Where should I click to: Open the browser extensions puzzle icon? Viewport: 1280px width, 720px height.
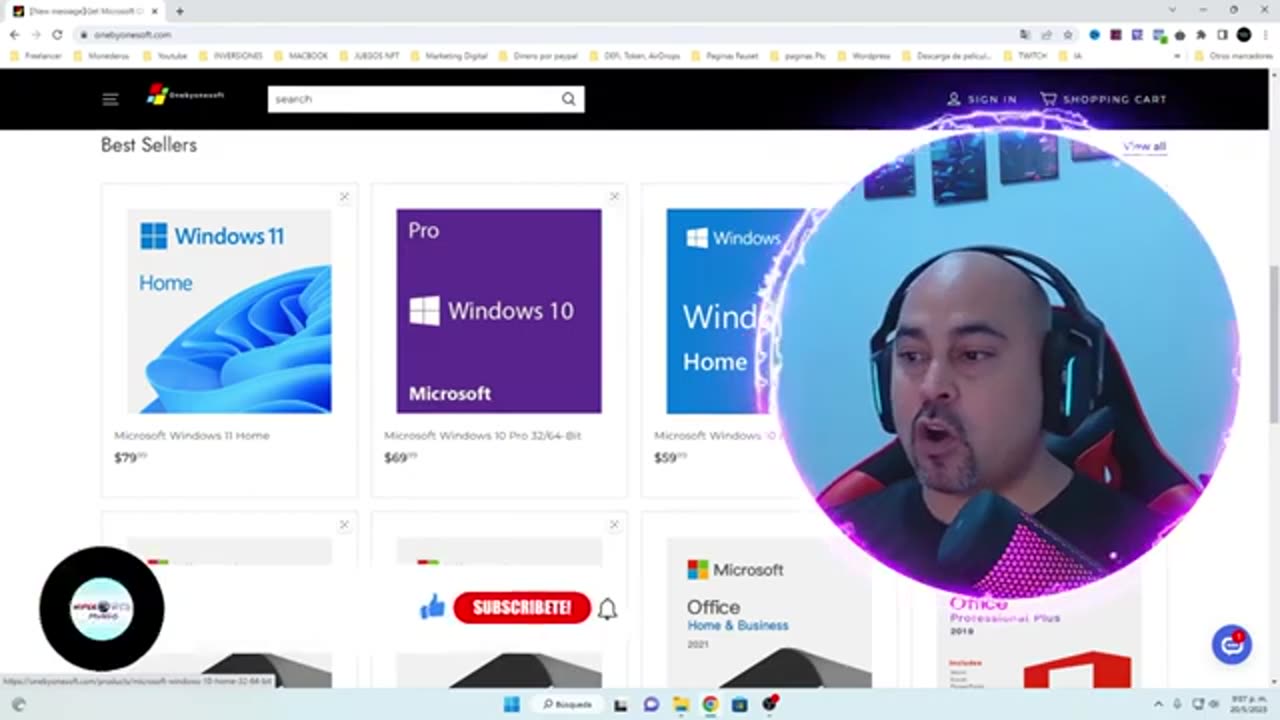(x=1201, y=34)
